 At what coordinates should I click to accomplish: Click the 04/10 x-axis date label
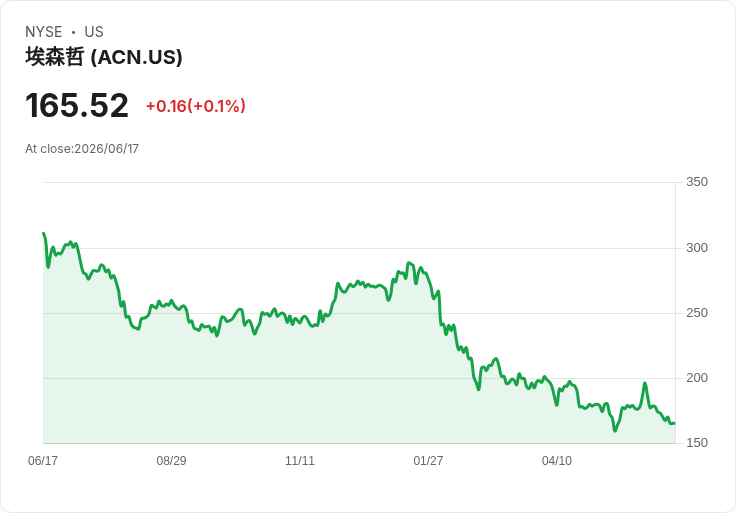click(x=557, y=460)
